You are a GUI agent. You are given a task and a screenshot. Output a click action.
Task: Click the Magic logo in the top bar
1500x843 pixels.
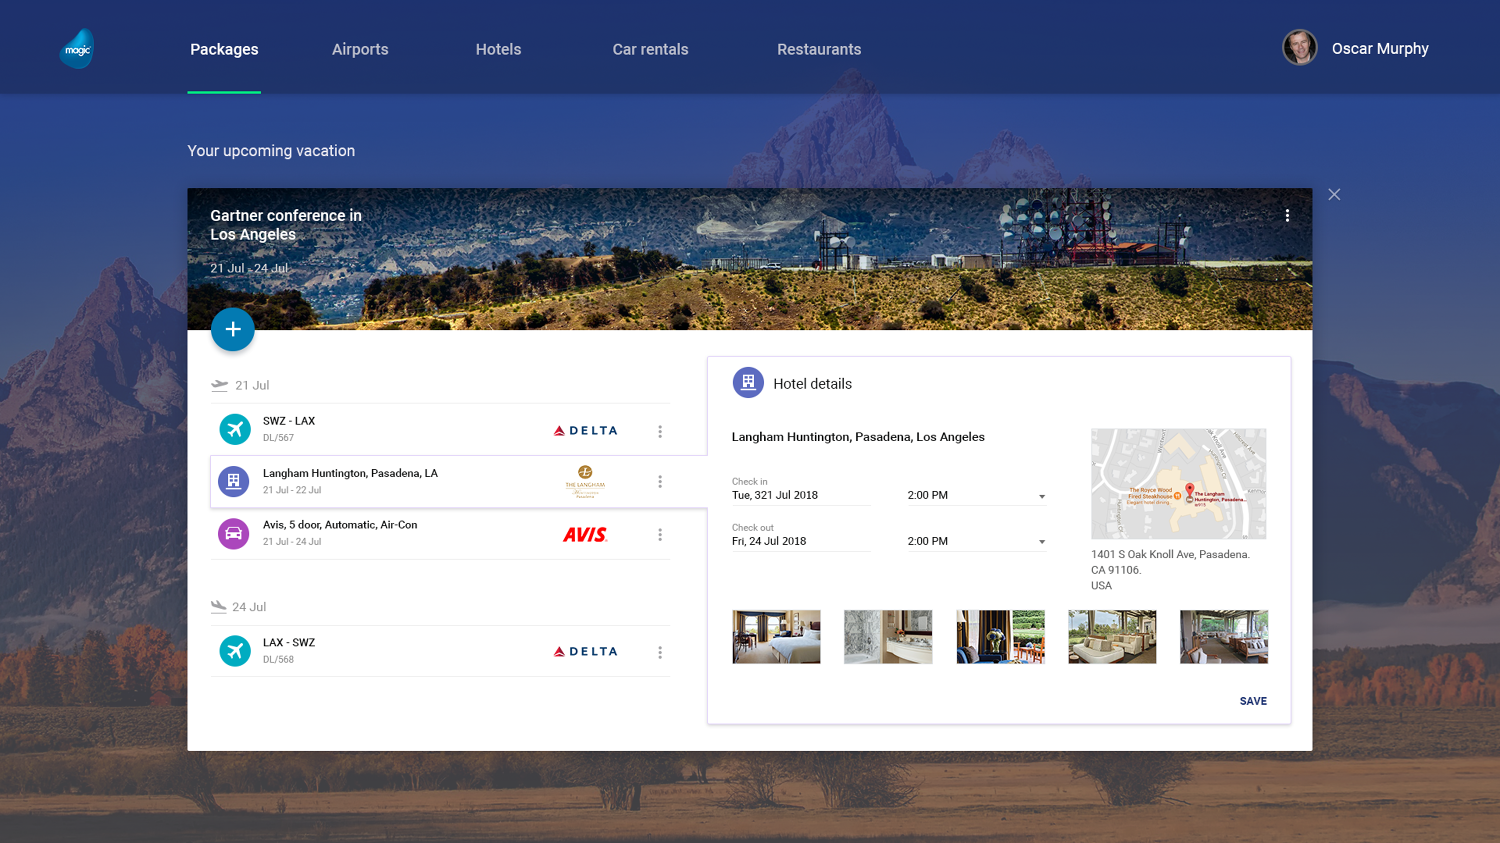pyautogui.click(x=76, y=47)
